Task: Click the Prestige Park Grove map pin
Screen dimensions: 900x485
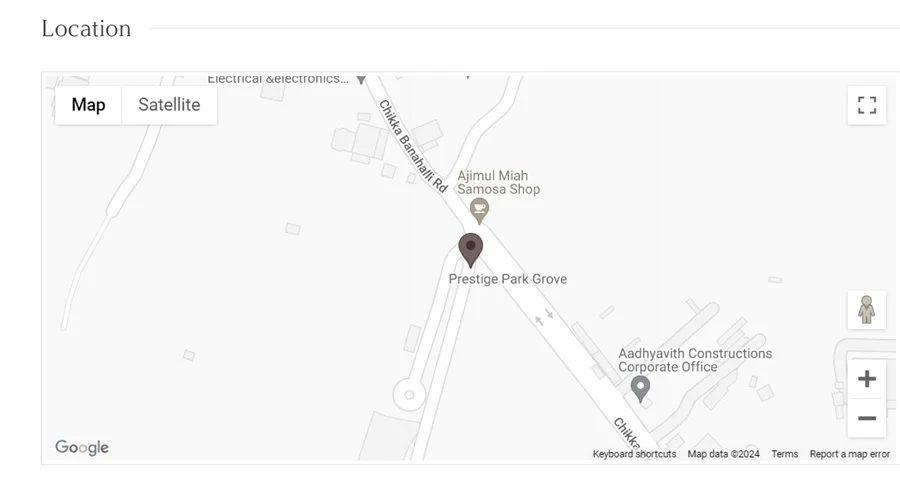Action: [x=471, y=250]
